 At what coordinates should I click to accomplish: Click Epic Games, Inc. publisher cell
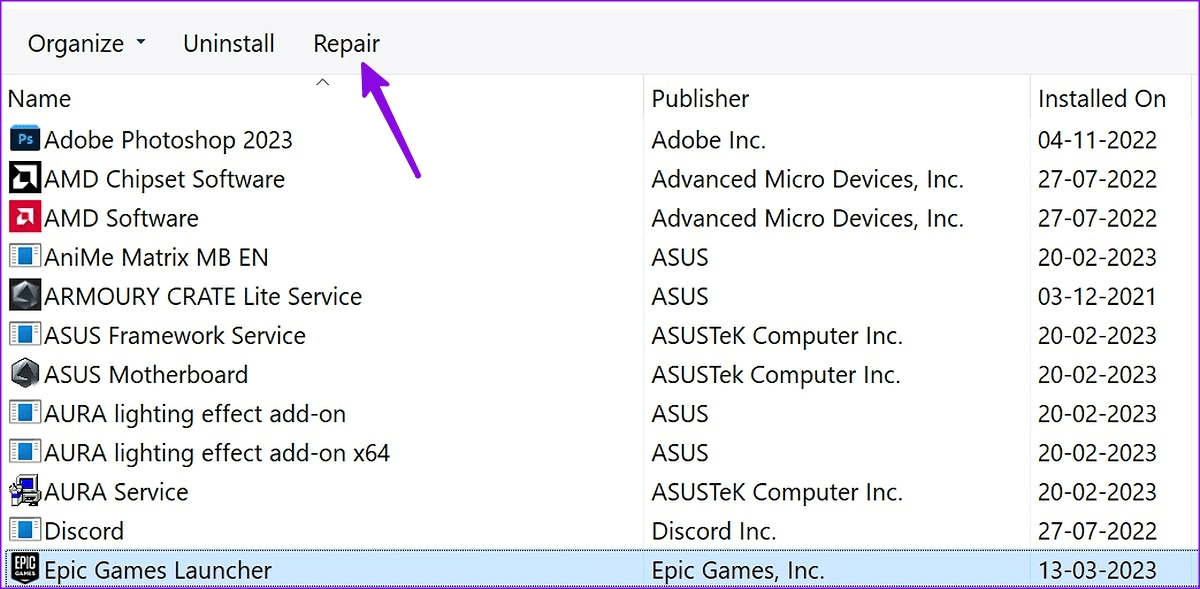[x=738, y=570]
